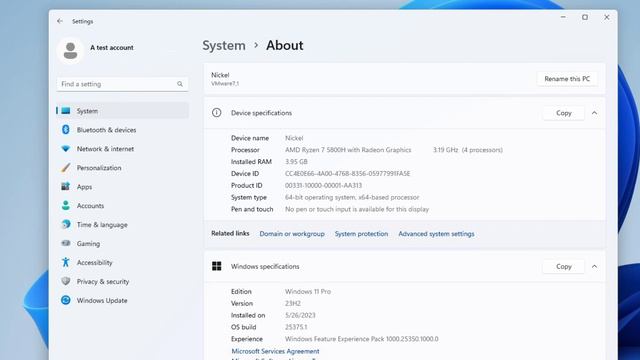Open the System category

(x=122, y=111)
